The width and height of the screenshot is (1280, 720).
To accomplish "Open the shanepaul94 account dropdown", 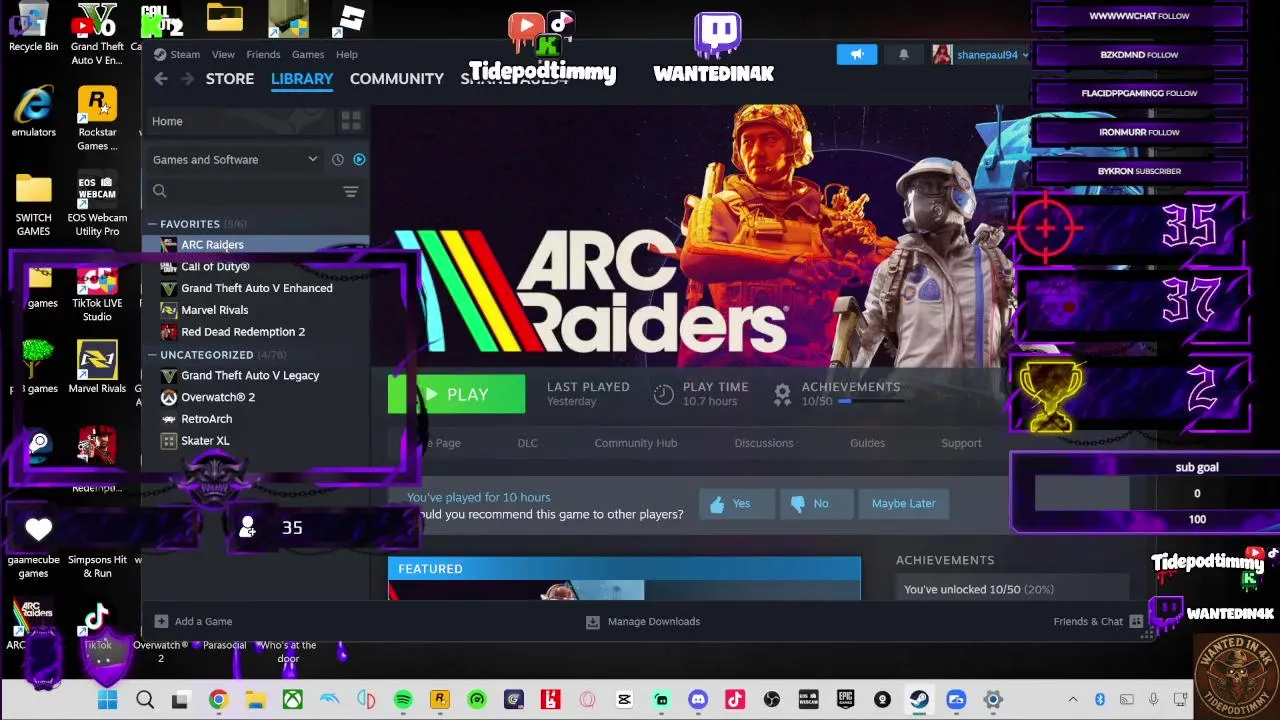I will coord(981,55).
